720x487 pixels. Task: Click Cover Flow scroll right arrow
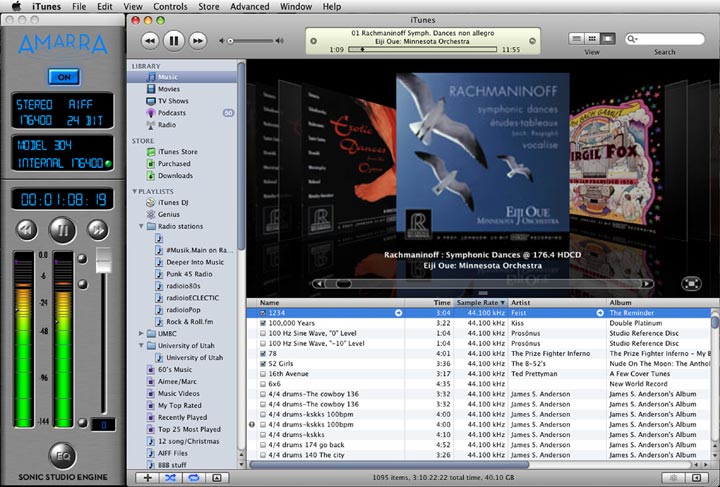(647, 284)
